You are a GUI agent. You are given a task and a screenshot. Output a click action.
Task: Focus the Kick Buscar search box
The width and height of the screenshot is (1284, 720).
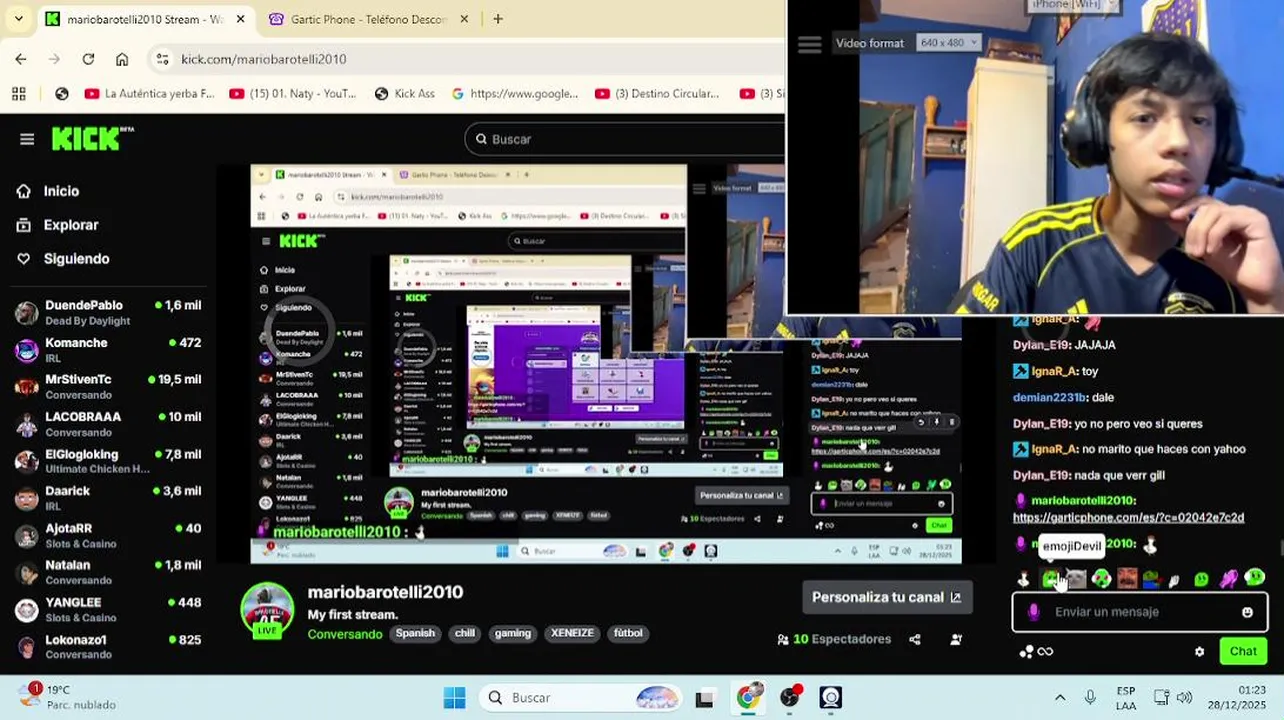pos(625,139)
